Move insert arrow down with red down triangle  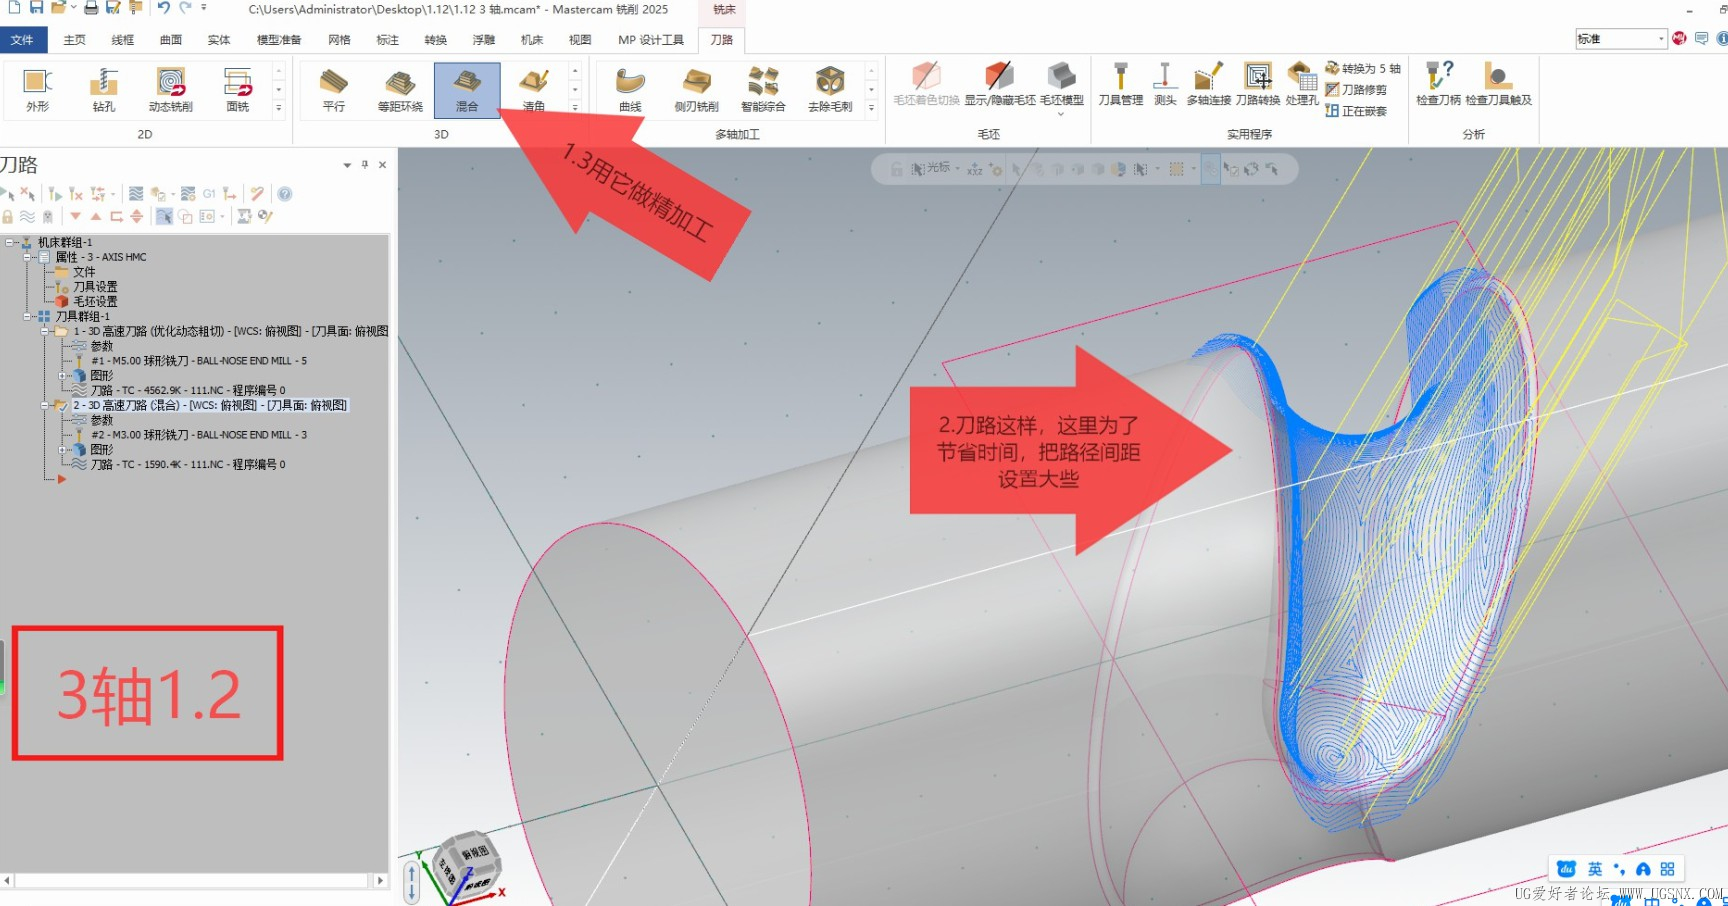(75, 216)
